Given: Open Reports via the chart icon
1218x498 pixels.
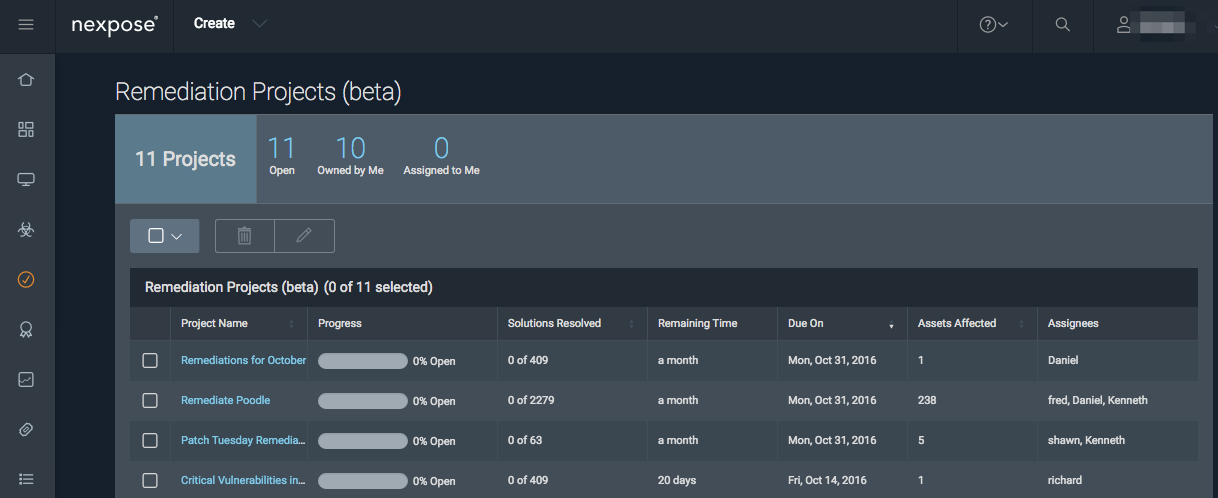Looking at the screenshot, I should (x=26, y=380).
